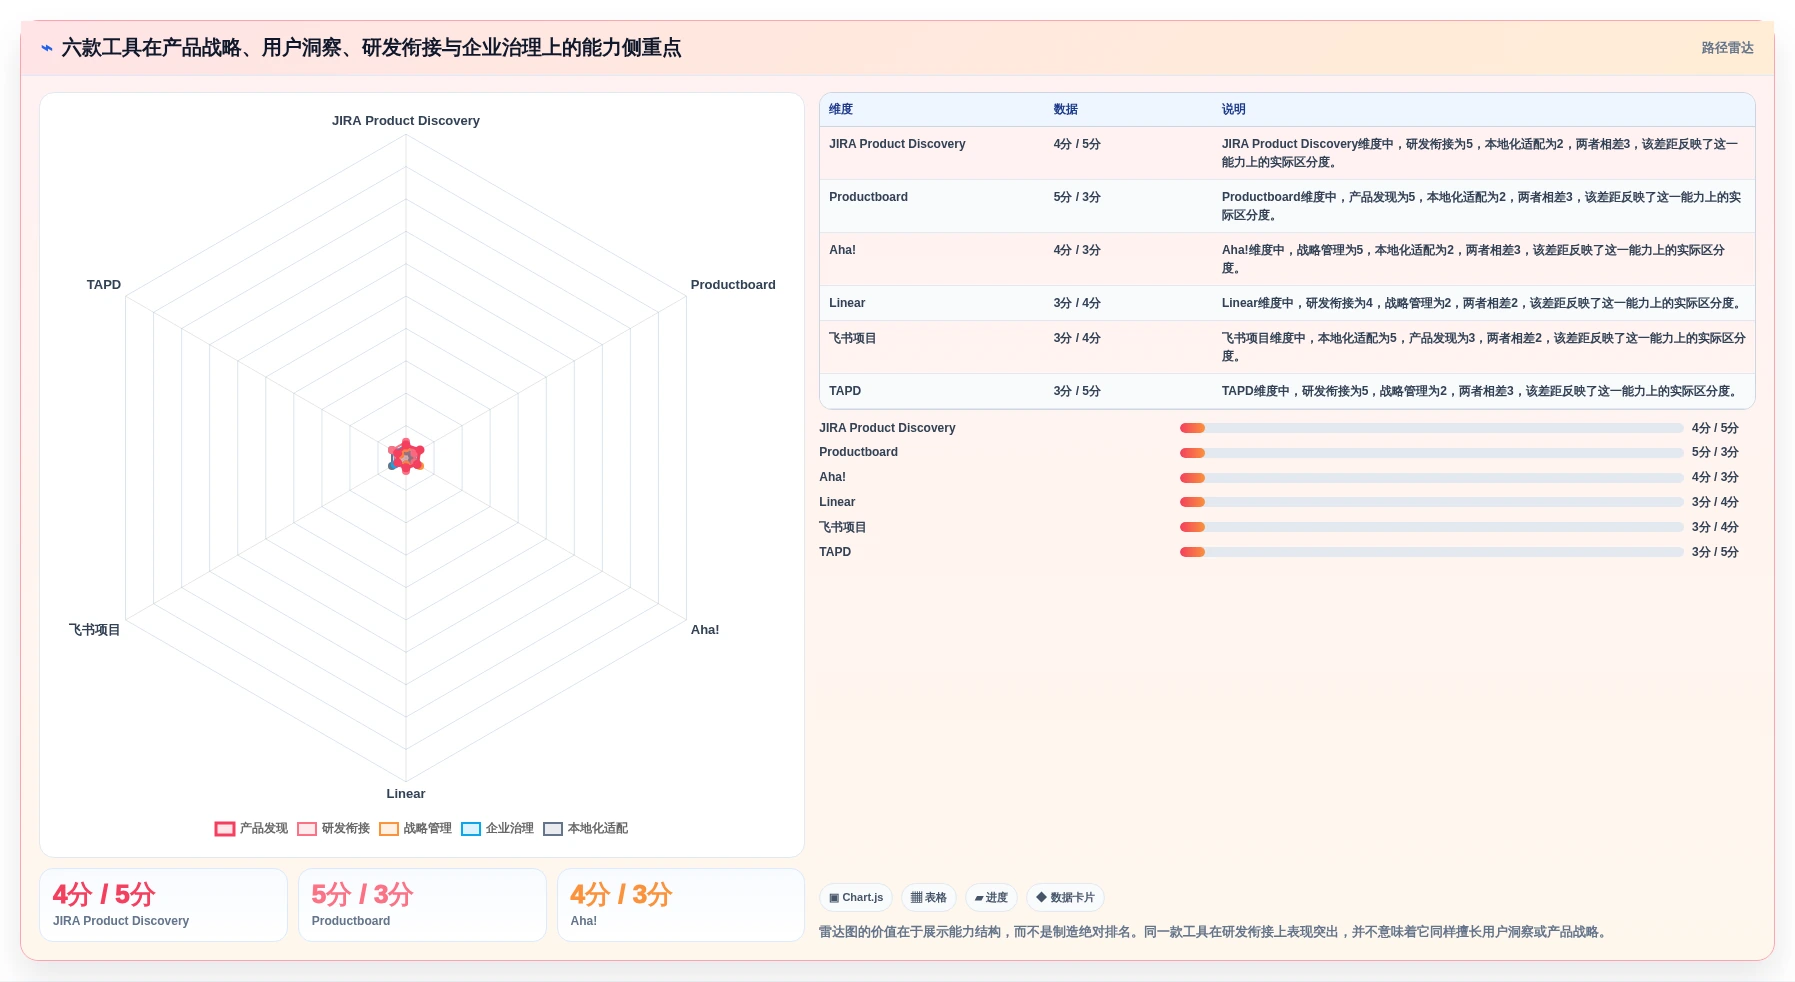1795x982 pixels.
Task: Click the Linear radar axis label
Action: click(406, 794)
